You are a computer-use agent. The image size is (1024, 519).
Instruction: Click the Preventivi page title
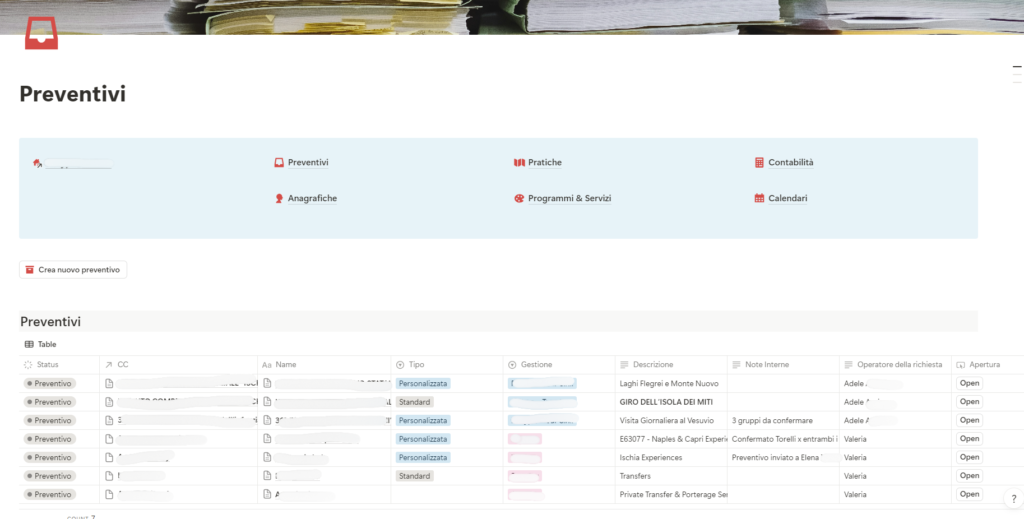(x=72, y=94)
